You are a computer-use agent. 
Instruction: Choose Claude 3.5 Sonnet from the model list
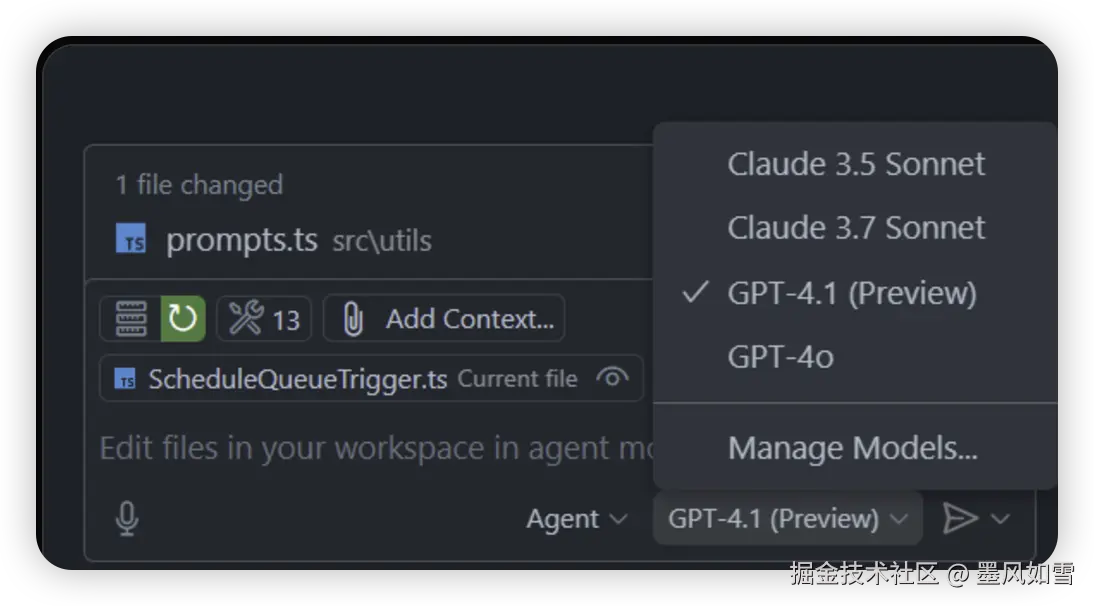pyautogui.click(x=856, y=164)
